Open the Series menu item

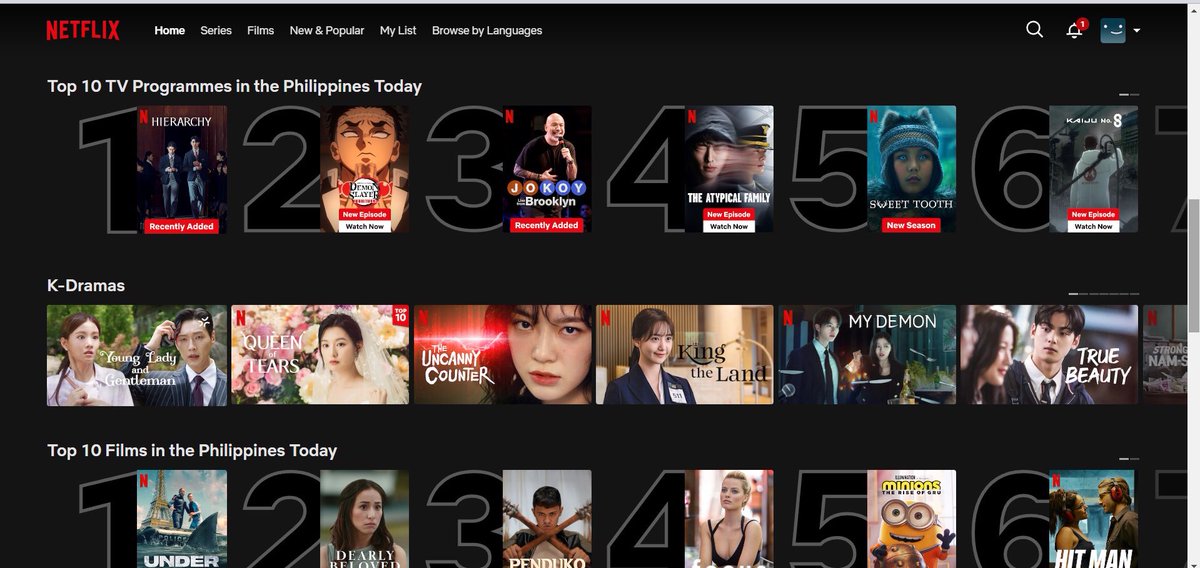pyautogui.click(x=216, y=31)
